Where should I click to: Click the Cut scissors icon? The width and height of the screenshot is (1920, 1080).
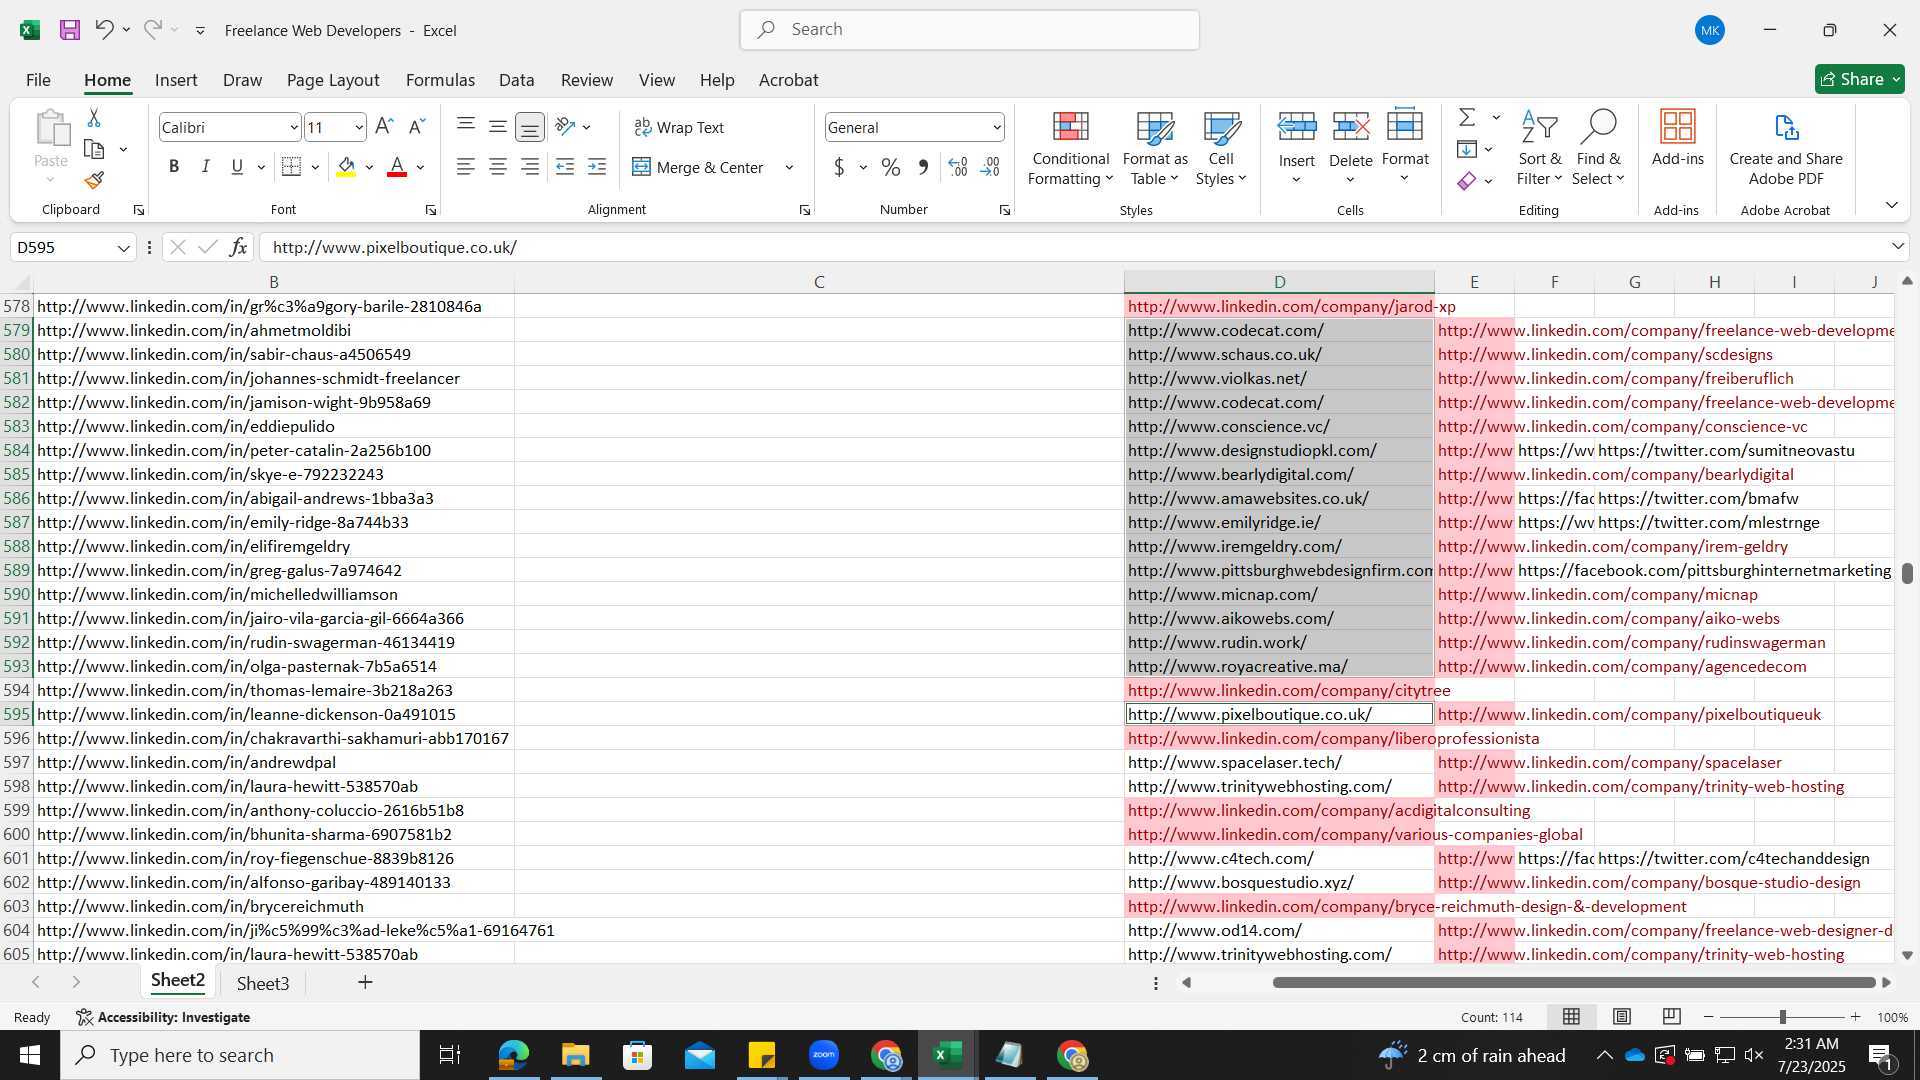pyautogui.click(x=94, y=118)
